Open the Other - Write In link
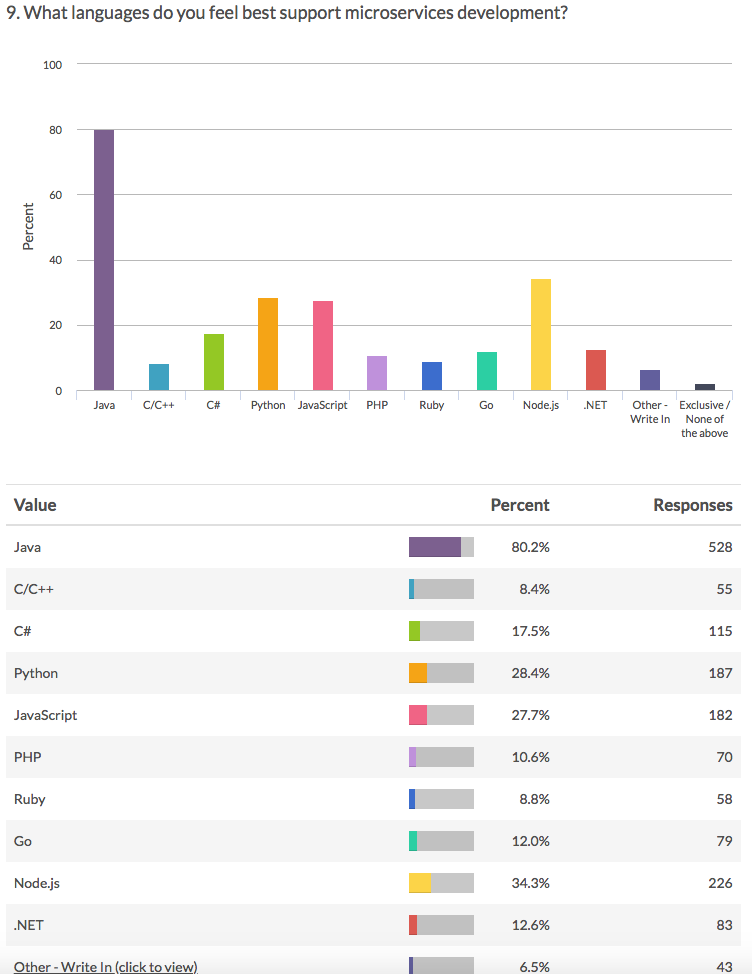 click(x=105, y=966)
